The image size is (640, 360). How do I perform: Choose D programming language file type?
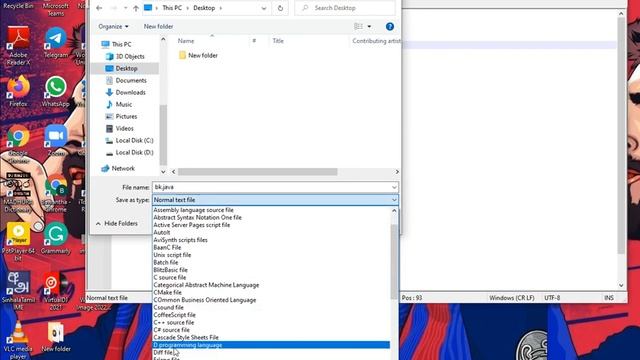pyautogui.click(x=271, y=345)
